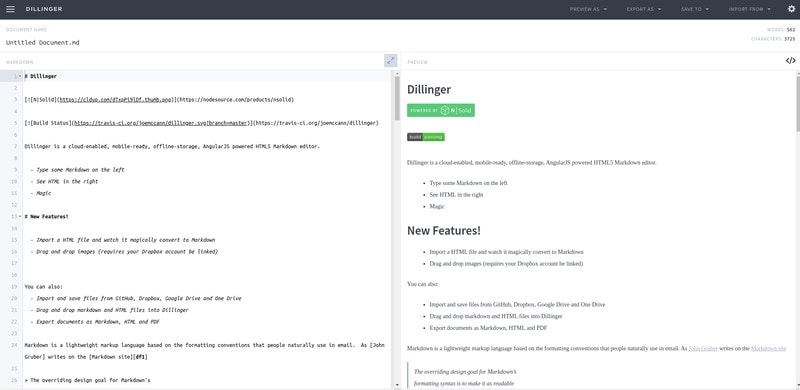Follow the John Gruber link in preview
Image resolution: width=800 pixels, height=390 pixels.
click(x=703, y=349)
